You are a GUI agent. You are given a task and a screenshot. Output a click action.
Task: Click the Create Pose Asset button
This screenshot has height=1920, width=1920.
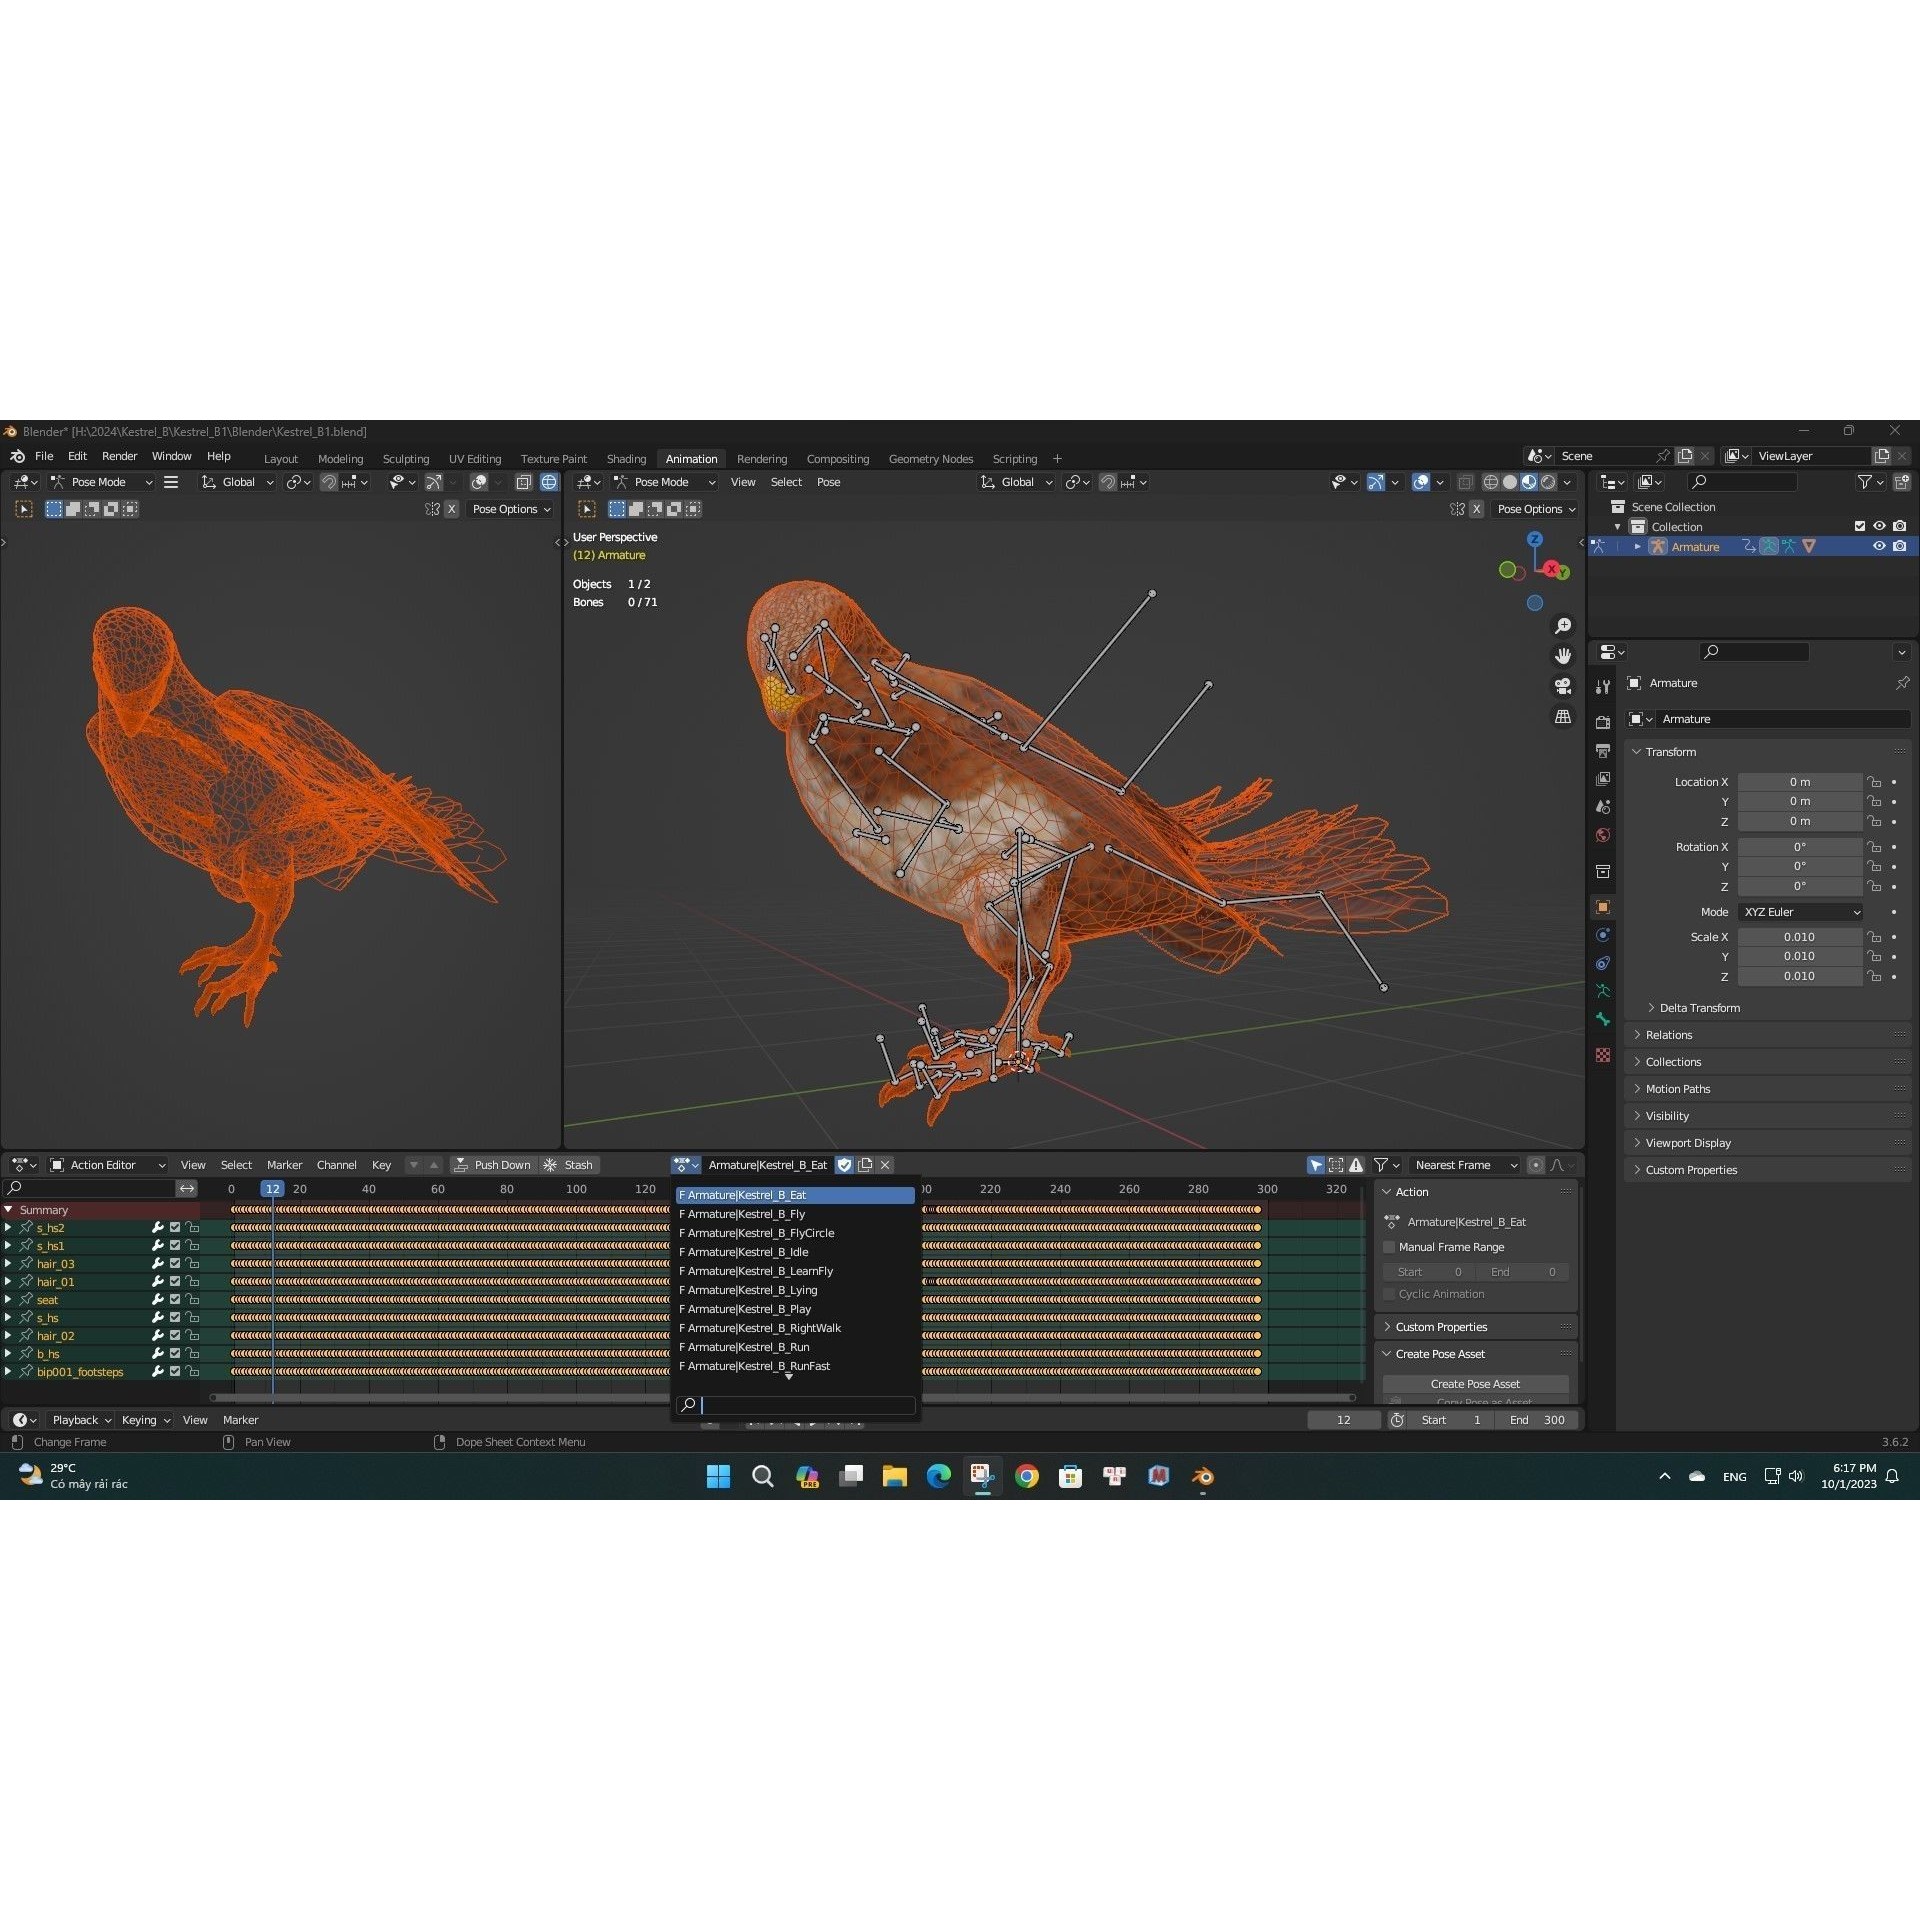(x=1474, y=1384)
